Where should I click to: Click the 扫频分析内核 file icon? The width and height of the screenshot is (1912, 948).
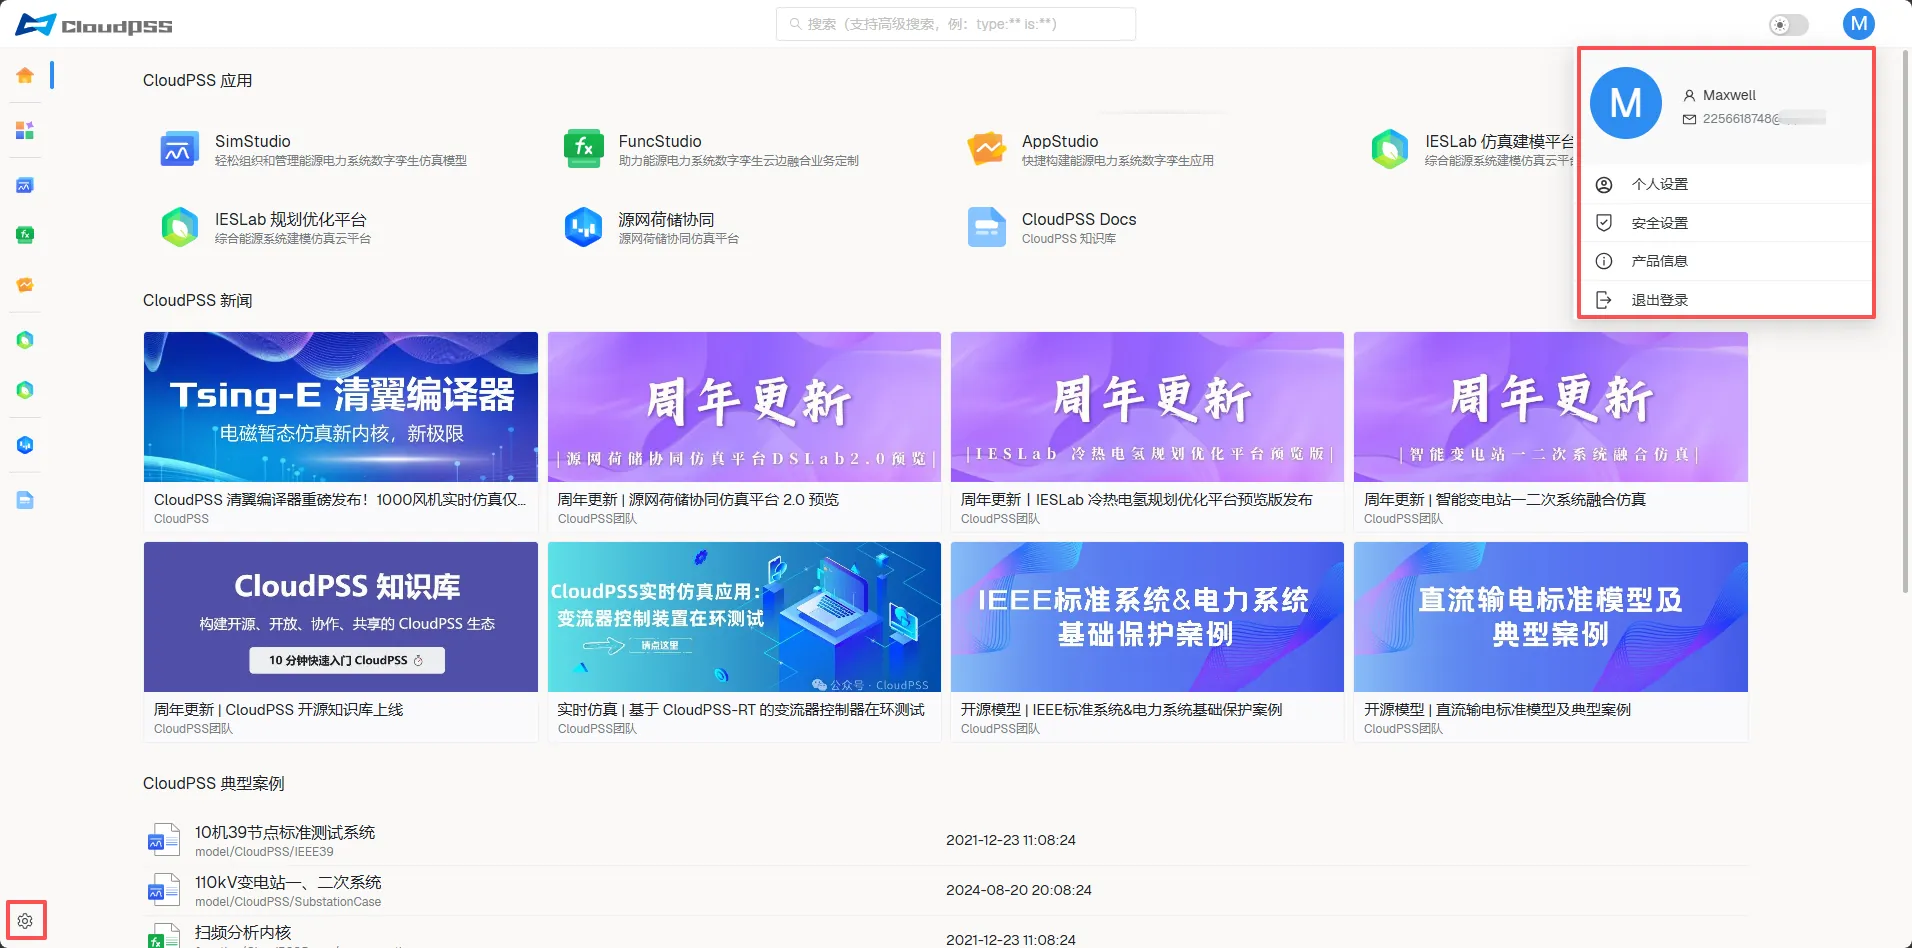tap(163, 936)
